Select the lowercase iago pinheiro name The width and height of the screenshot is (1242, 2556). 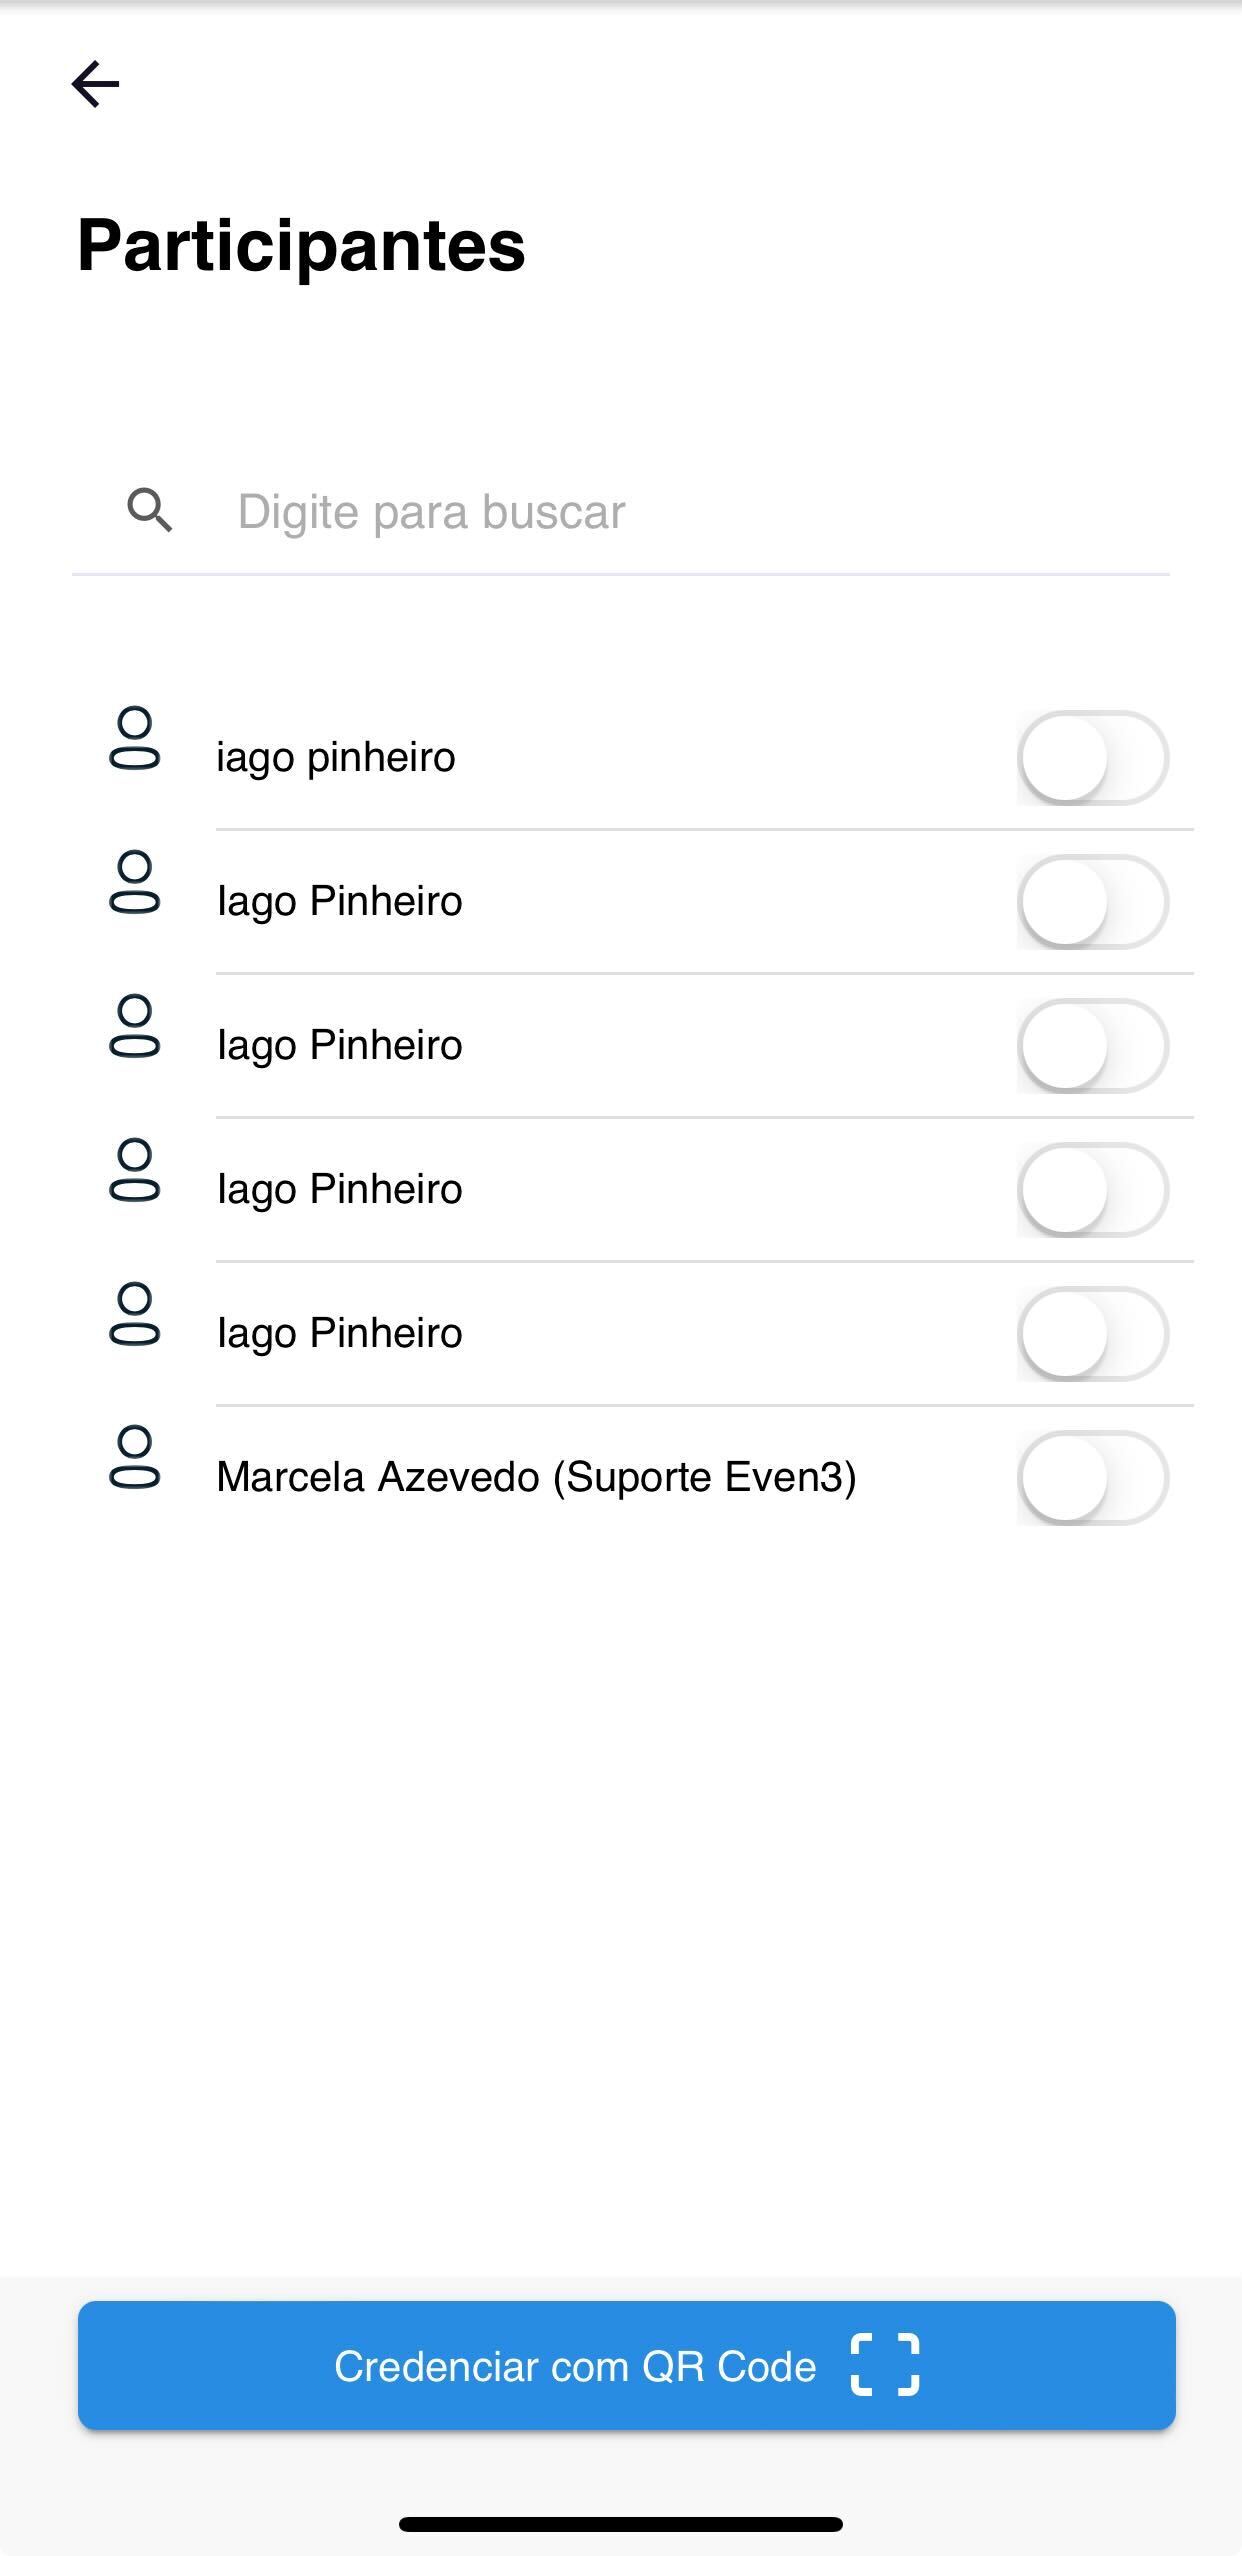[336, 757]
